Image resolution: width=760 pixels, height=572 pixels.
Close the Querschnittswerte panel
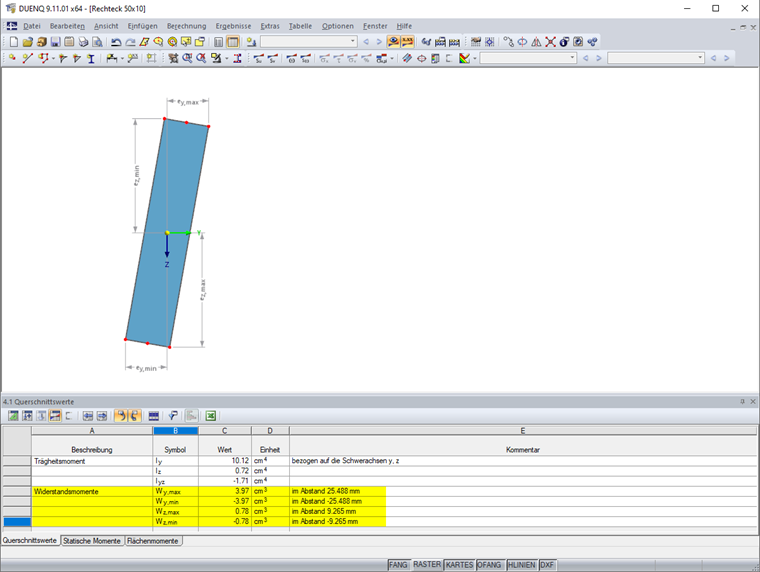coord(753,401)
